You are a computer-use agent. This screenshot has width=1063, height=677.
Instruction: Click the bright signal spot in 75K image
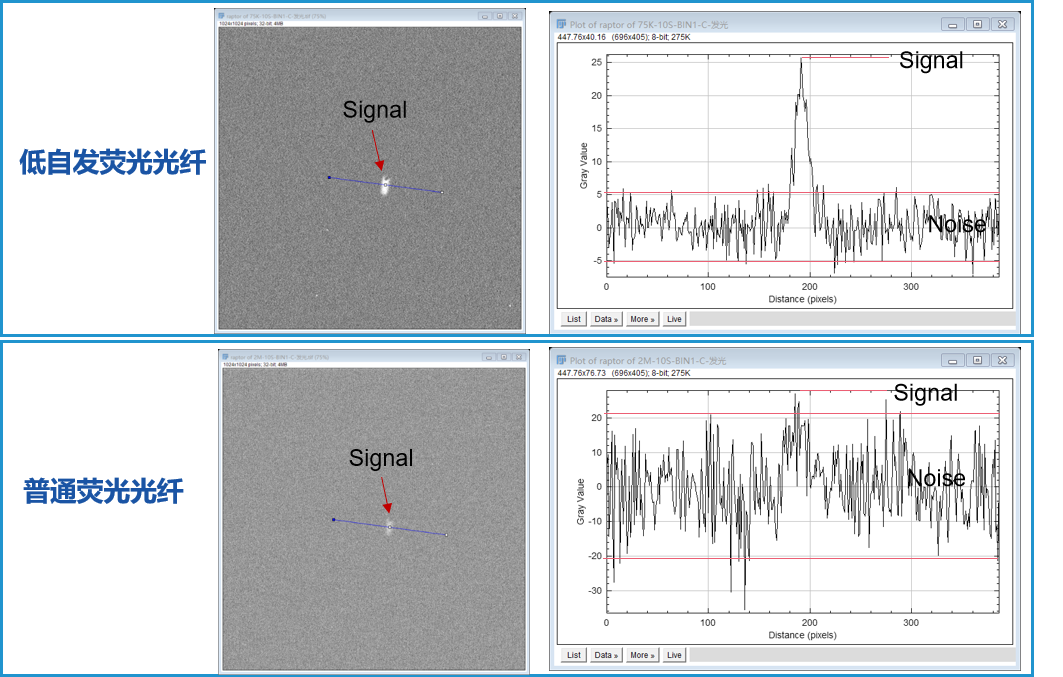coord(385,186)
